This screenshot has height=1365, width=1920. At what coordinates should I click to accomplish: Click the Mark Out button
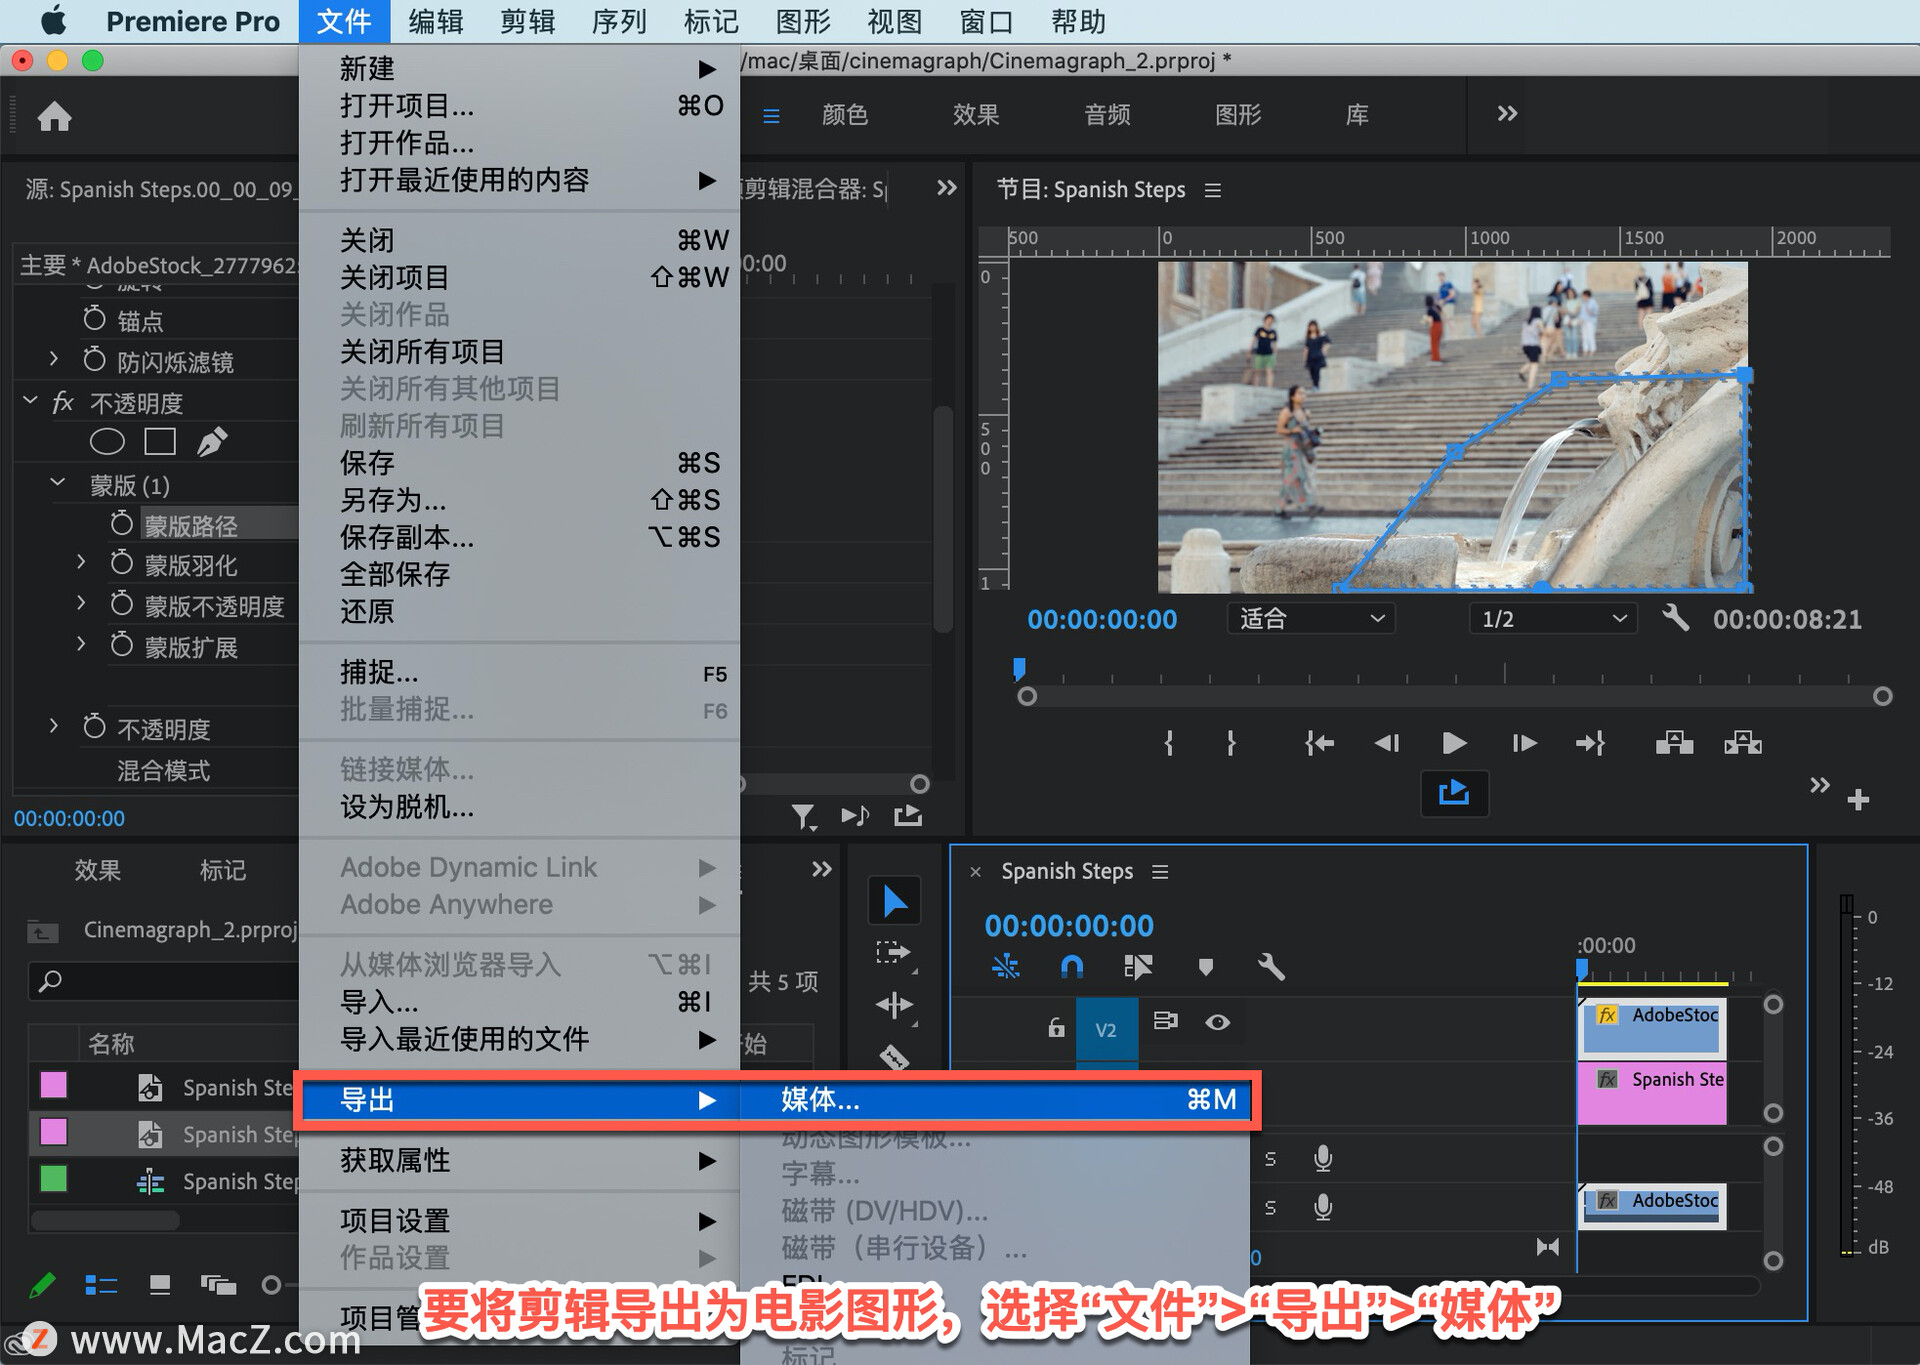1231,743
